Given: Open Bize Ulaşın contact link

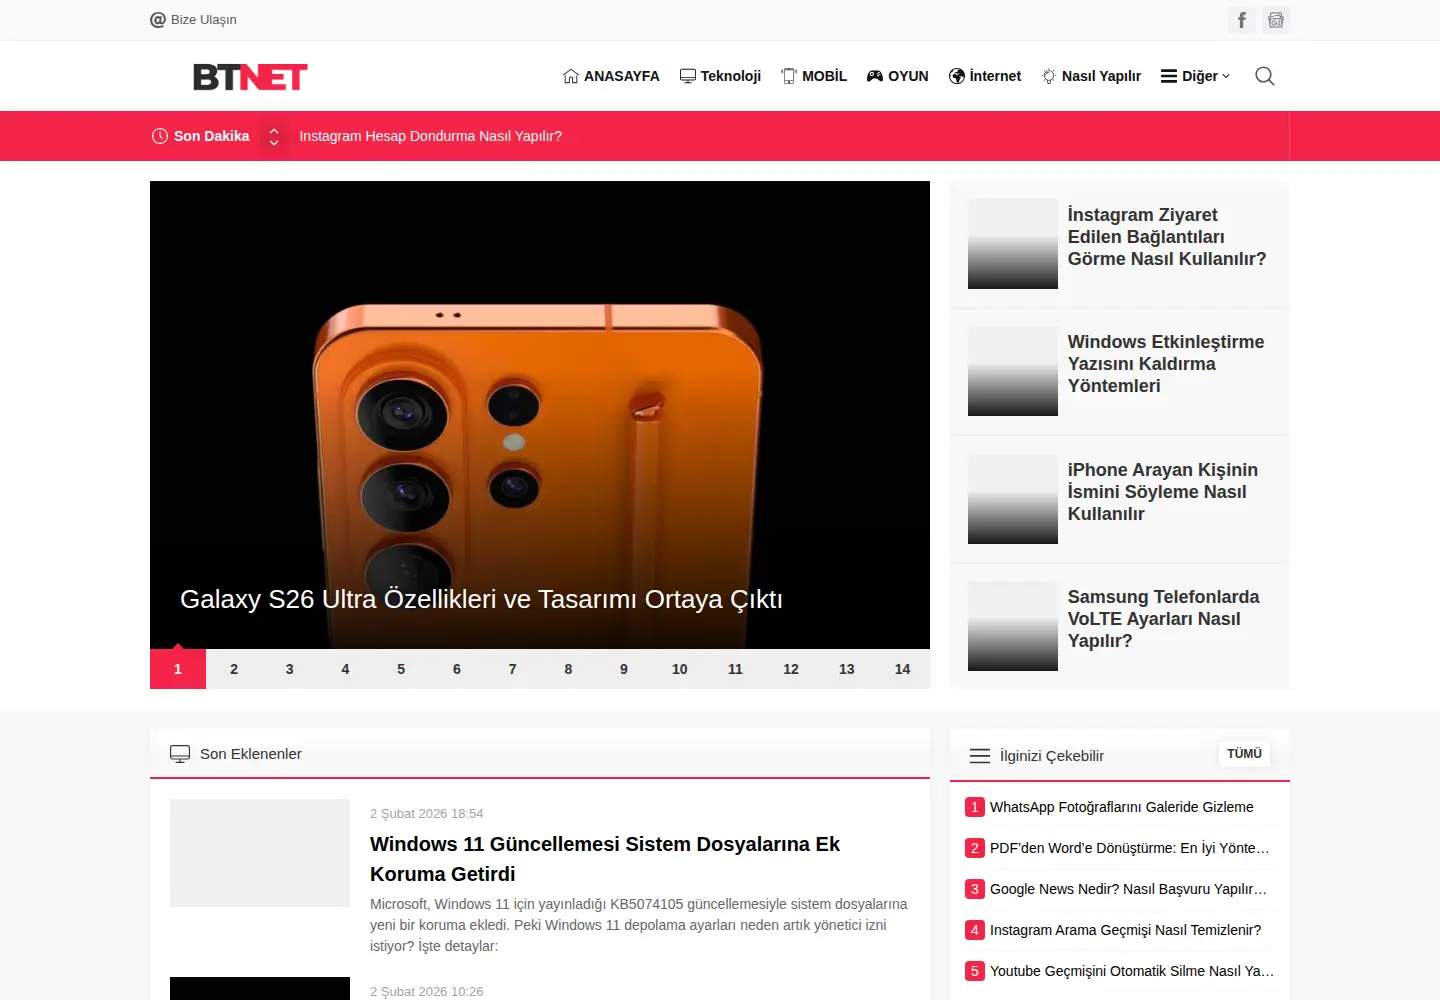Looking at the screenshot, I should [193, 20].
